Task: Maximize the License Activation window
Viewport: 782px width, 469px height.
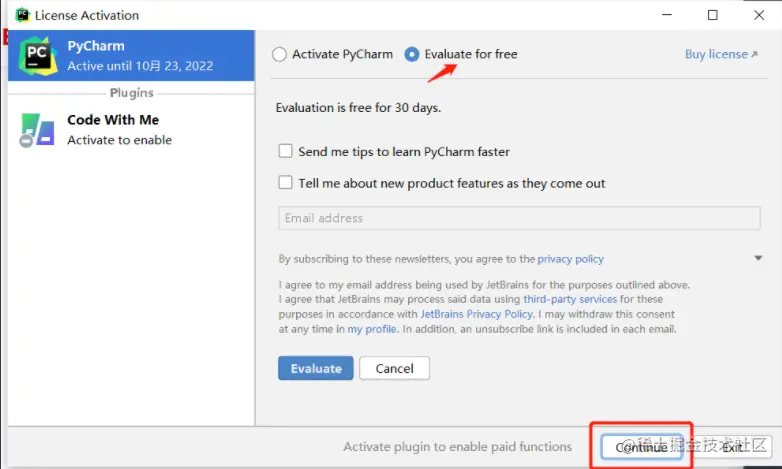Action: tap(713, 15)
